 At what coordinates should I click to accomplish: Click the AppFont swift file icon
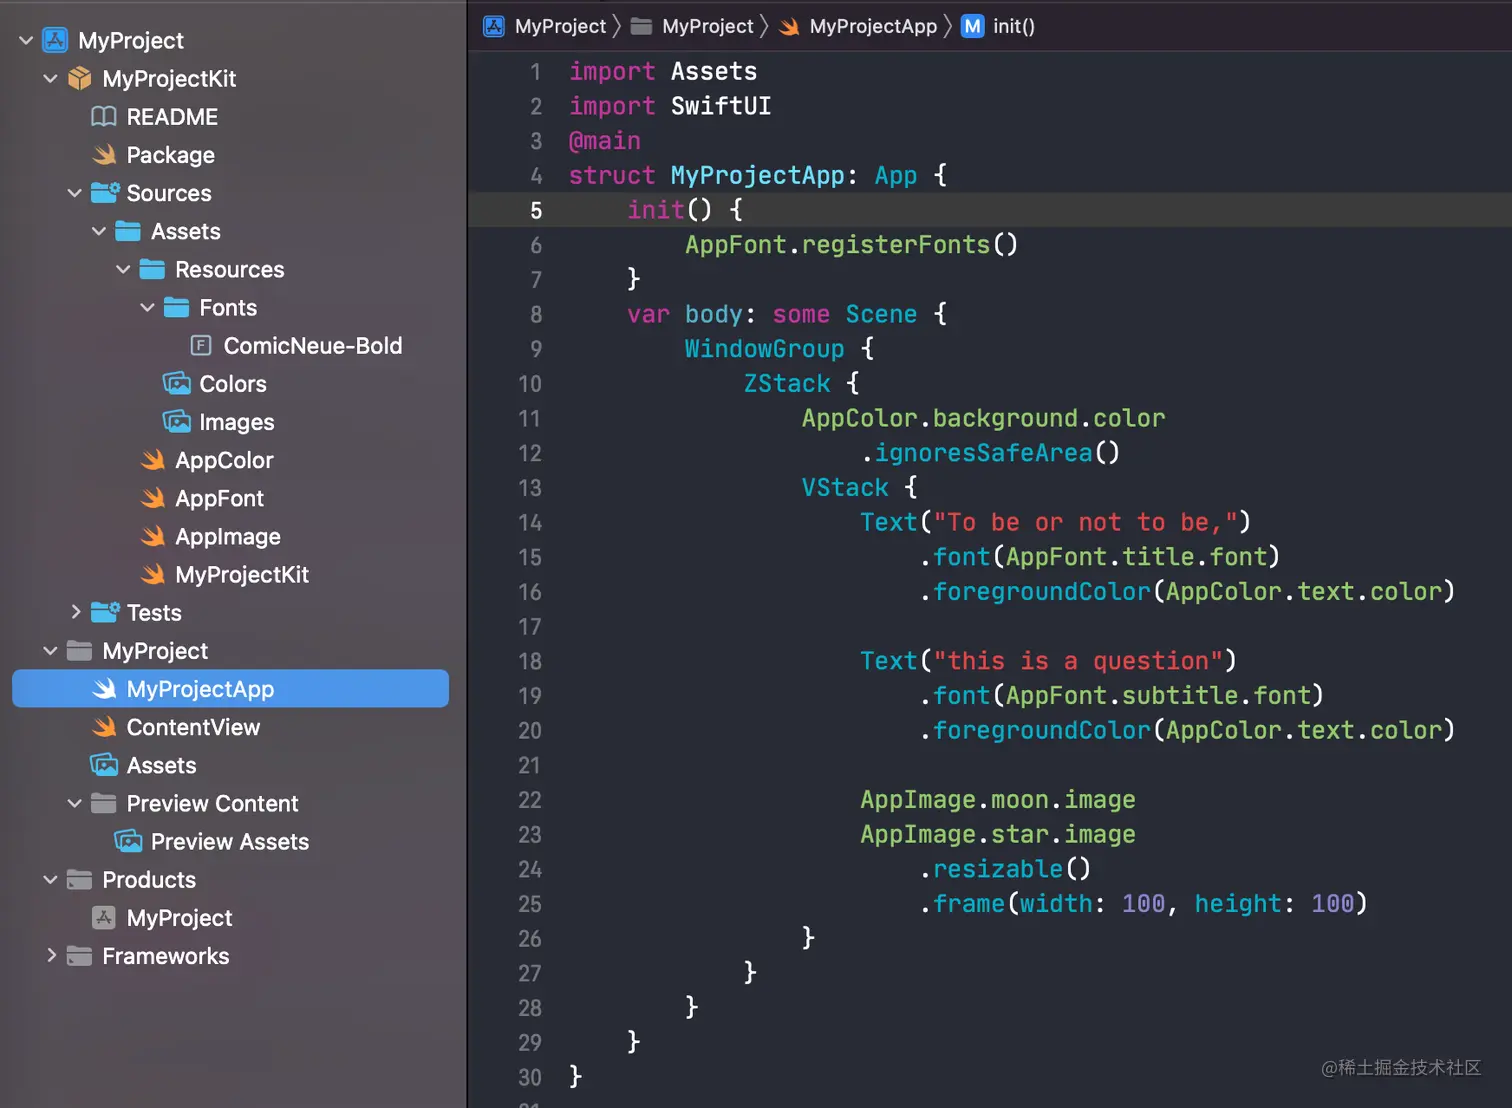click(152, 497)
